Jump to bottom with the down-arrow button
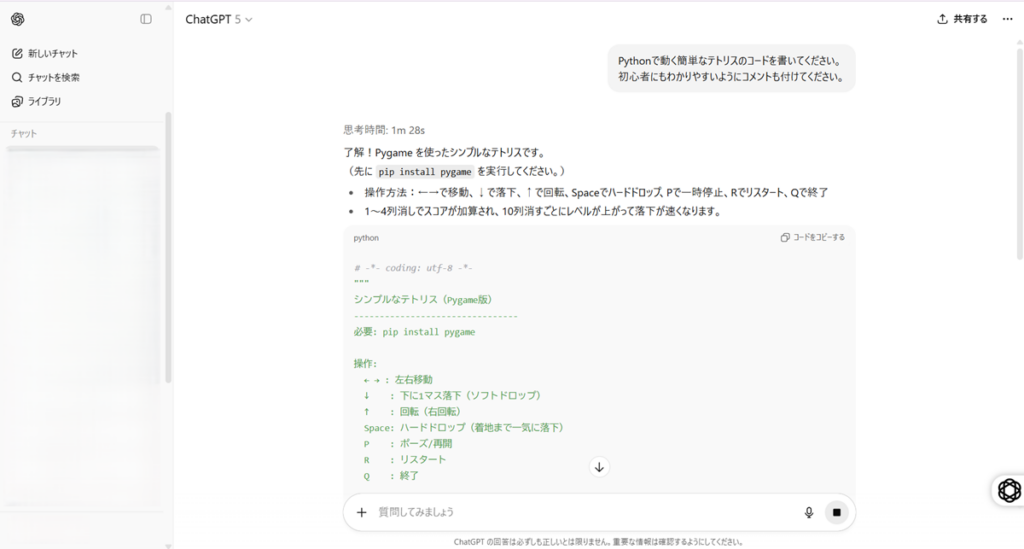The width and height of the screenshot is (1024, 549). [599, 467]
